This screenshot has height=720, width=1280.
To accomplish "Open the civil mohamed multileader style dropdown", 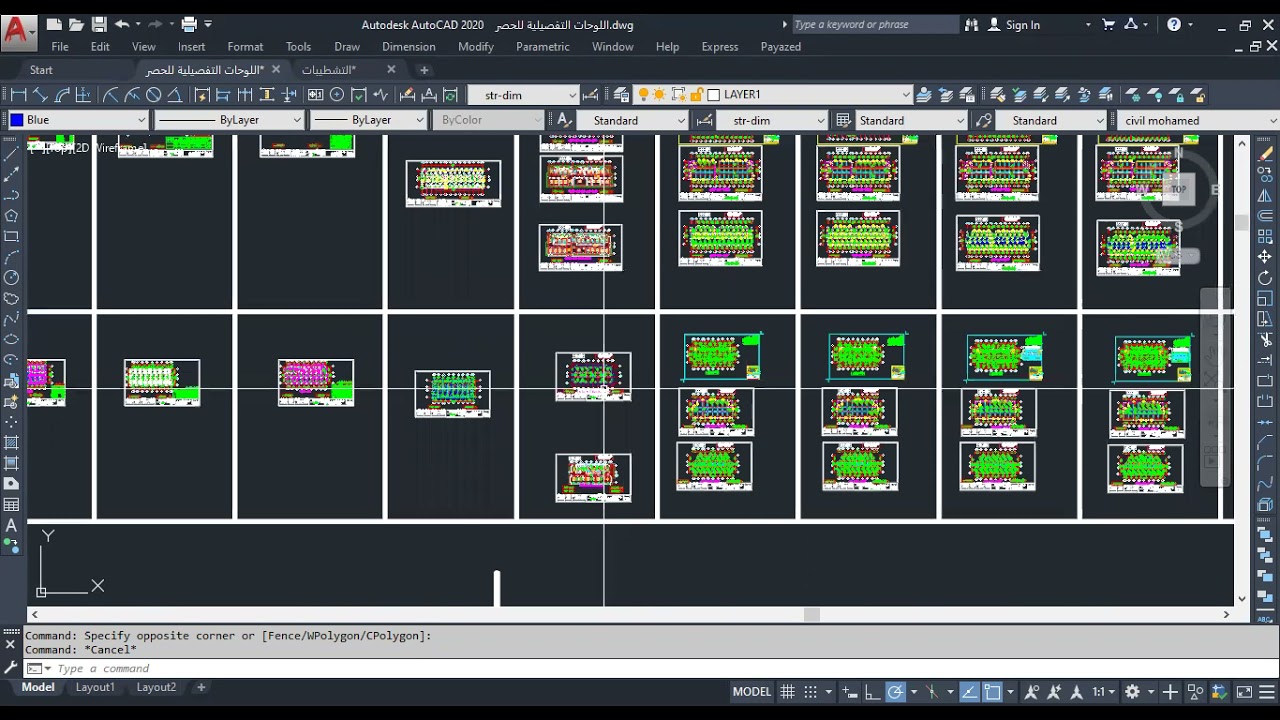I will [1198, 120].
